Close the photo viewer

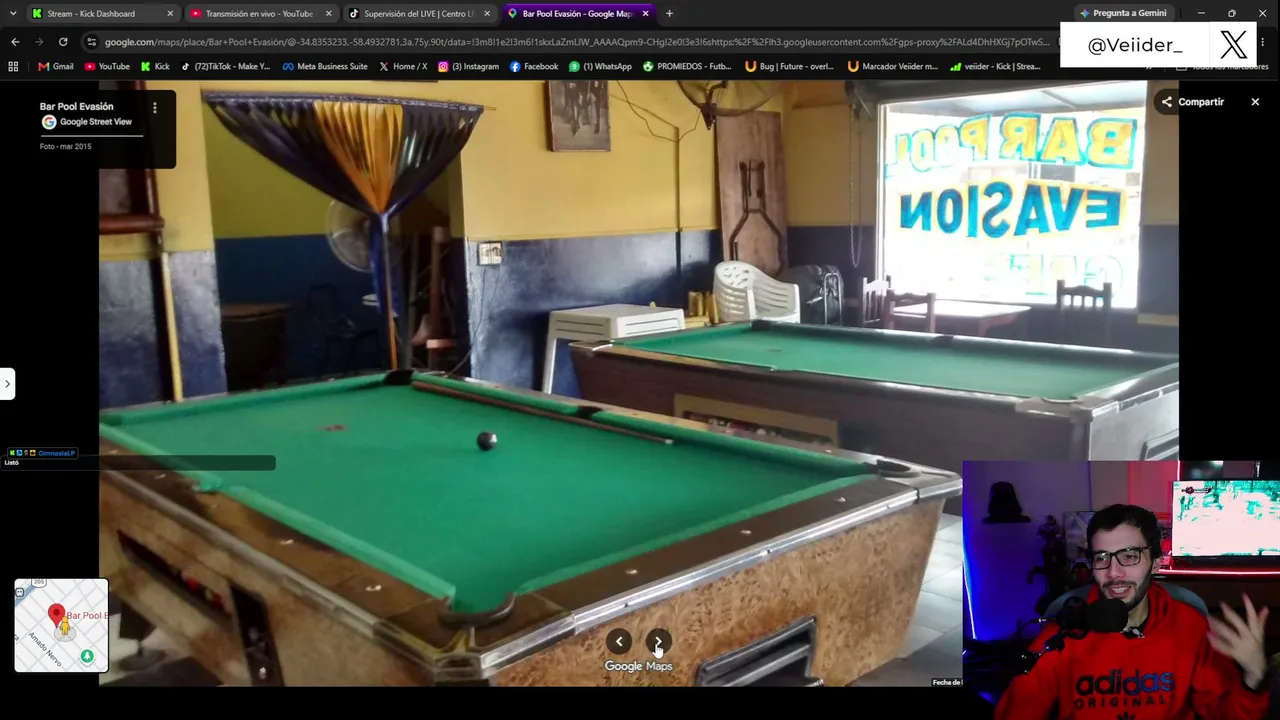[x=1255, y=102]
